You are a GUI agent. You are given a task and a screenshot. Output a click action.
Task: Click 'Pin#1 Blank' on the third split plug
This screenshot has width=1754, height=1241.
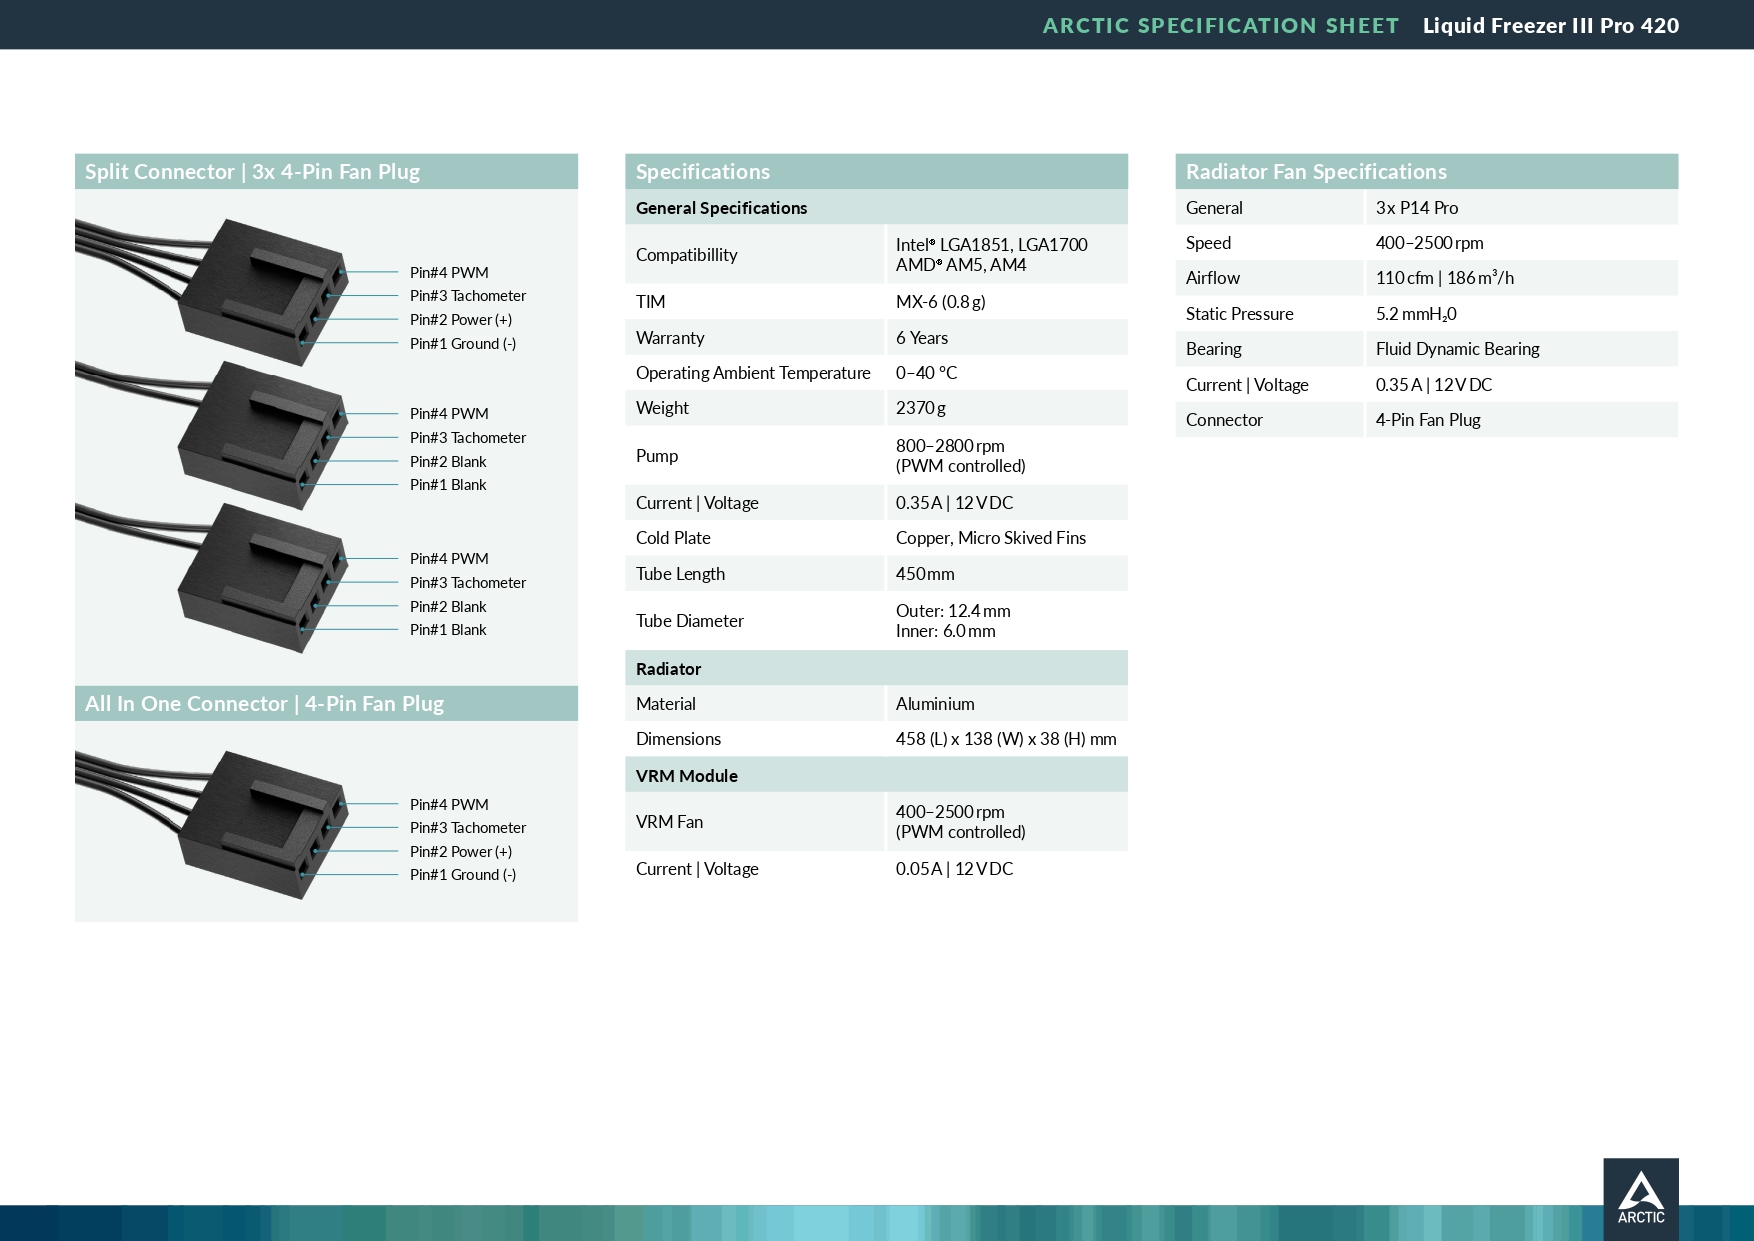448,630
